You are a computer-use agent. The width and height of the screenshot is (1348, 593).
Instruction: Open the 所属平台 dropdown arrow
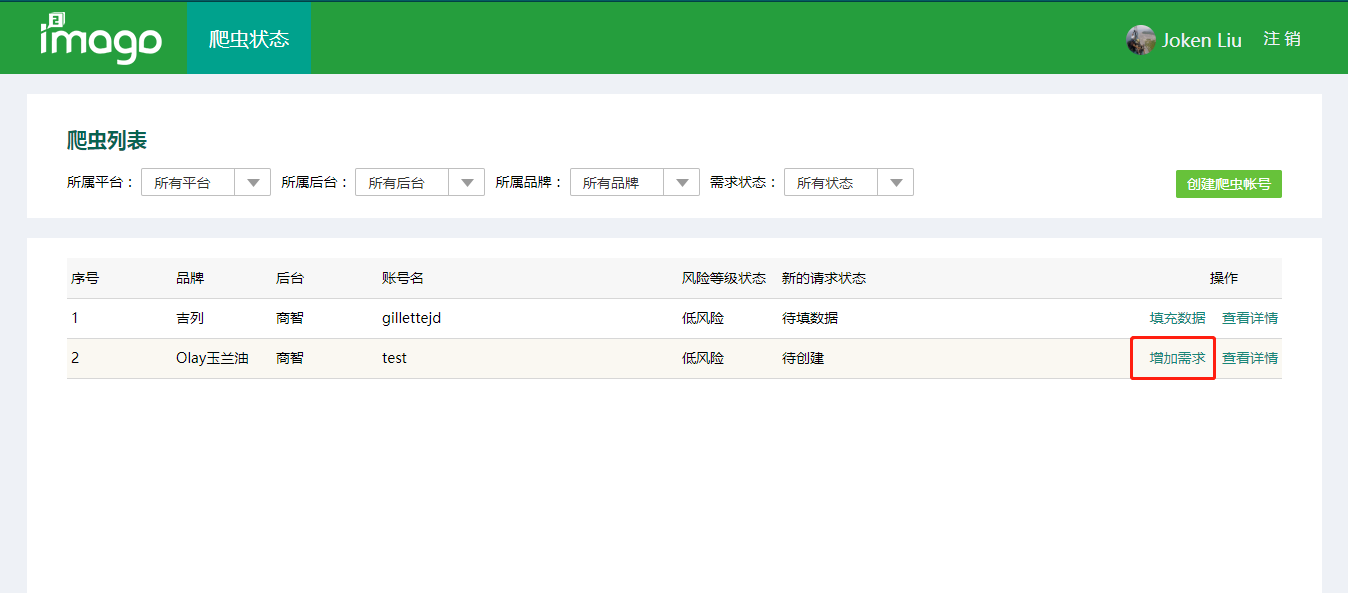tap(253, 183)
